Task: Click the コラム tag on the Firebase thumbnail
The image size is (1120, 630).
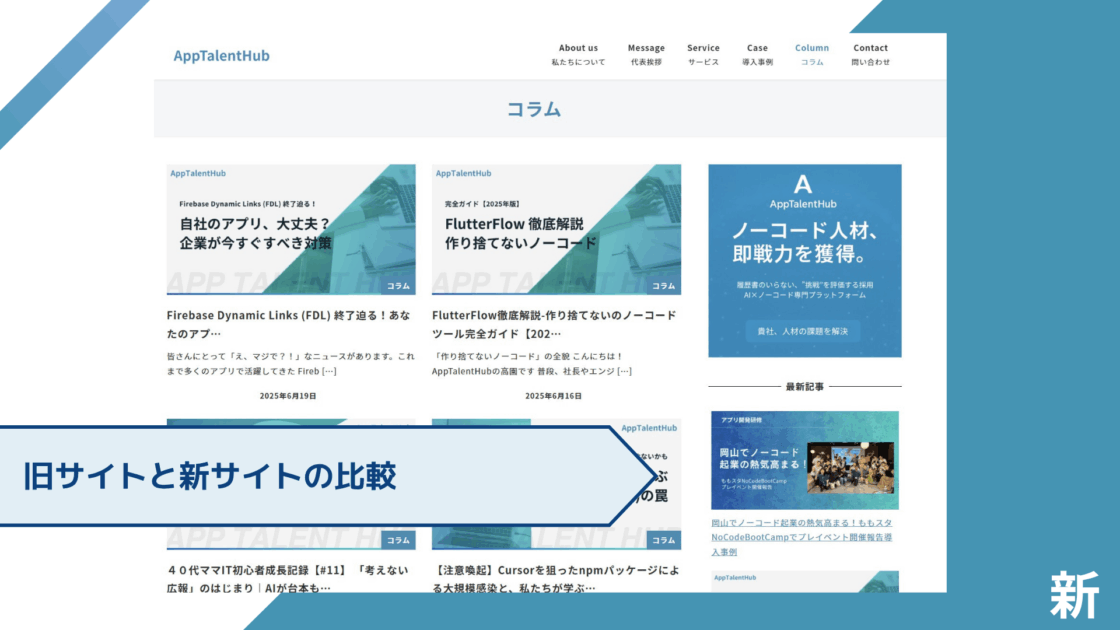Action: pos(399,286)
